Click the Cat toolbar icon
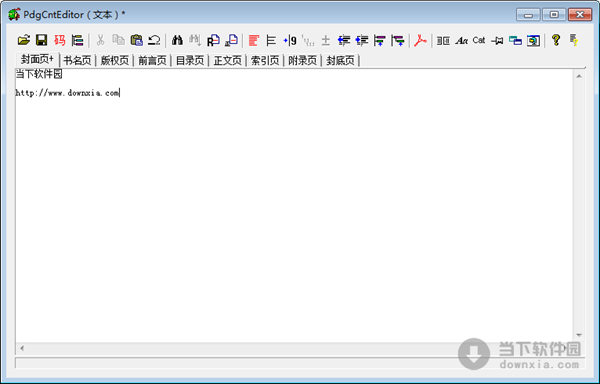Viewport: 600px width, 384px height. [479, 40]
